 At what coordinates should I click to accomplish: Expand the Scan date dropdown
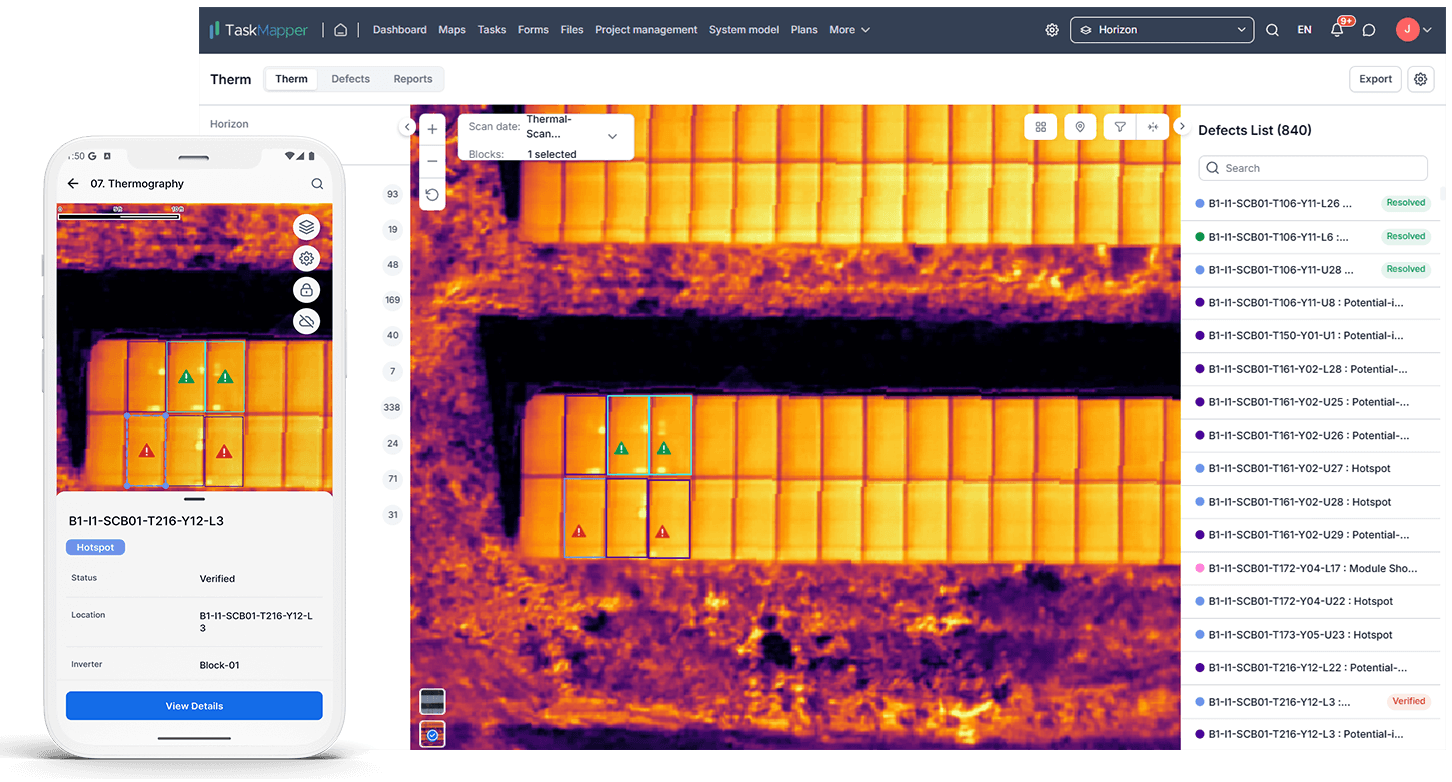tap(612, 135)
